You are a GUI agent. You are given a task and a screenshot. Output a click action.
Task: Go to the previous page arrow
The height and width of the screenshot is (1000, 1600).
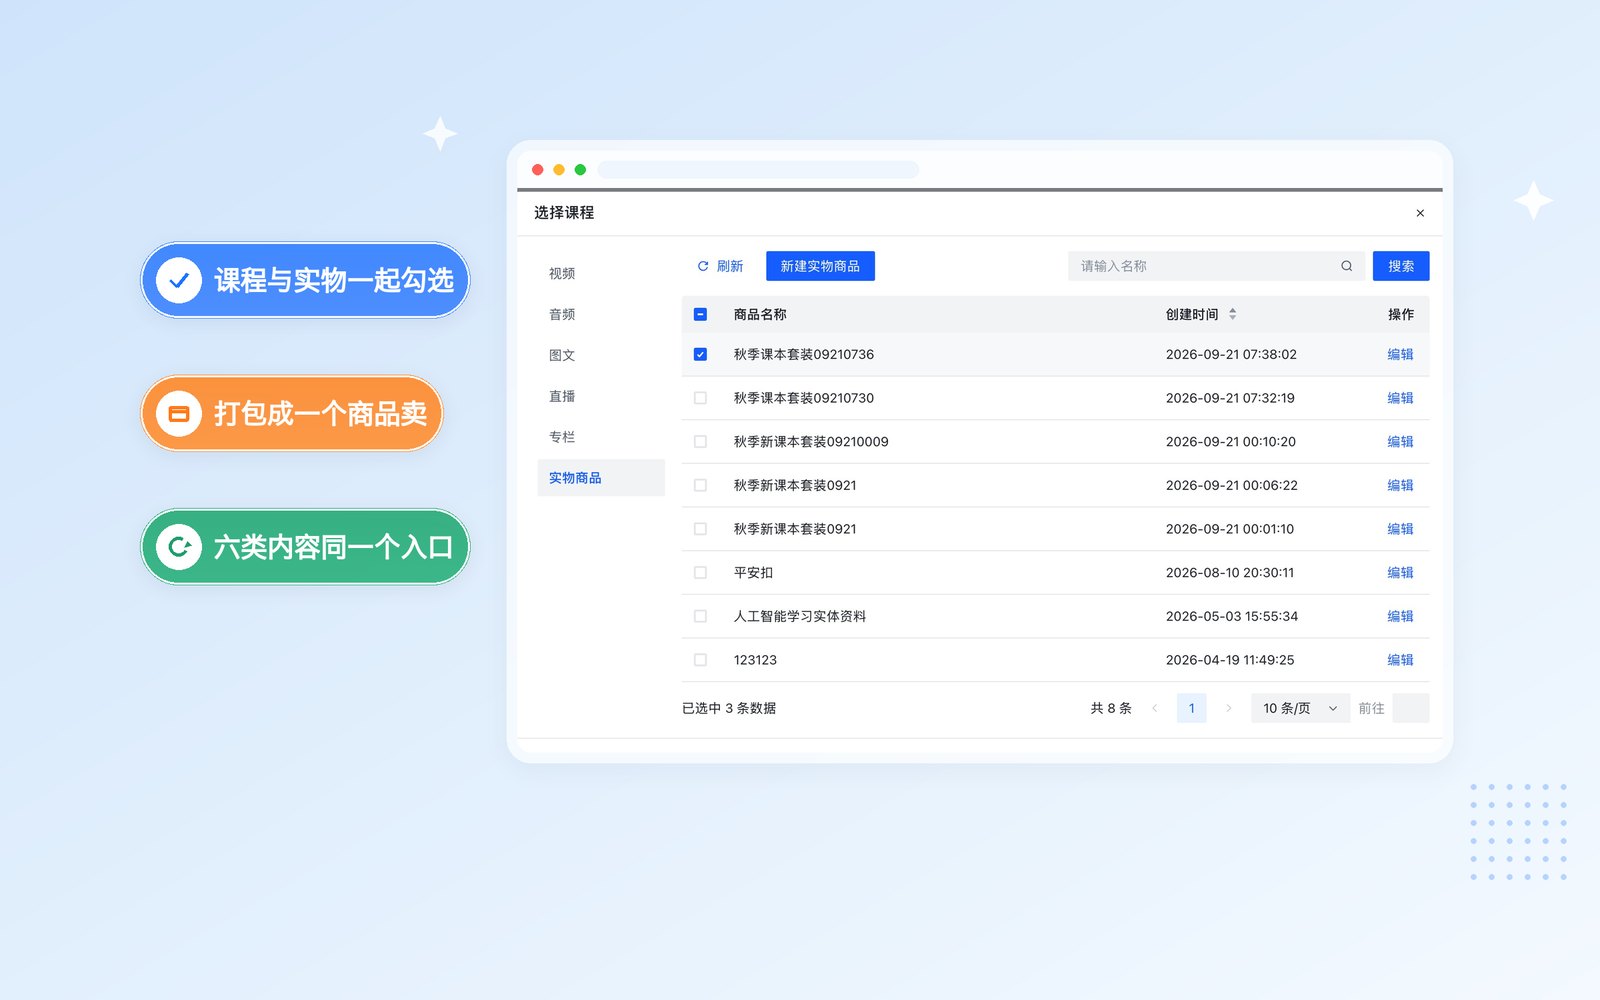coord(1155,708)
